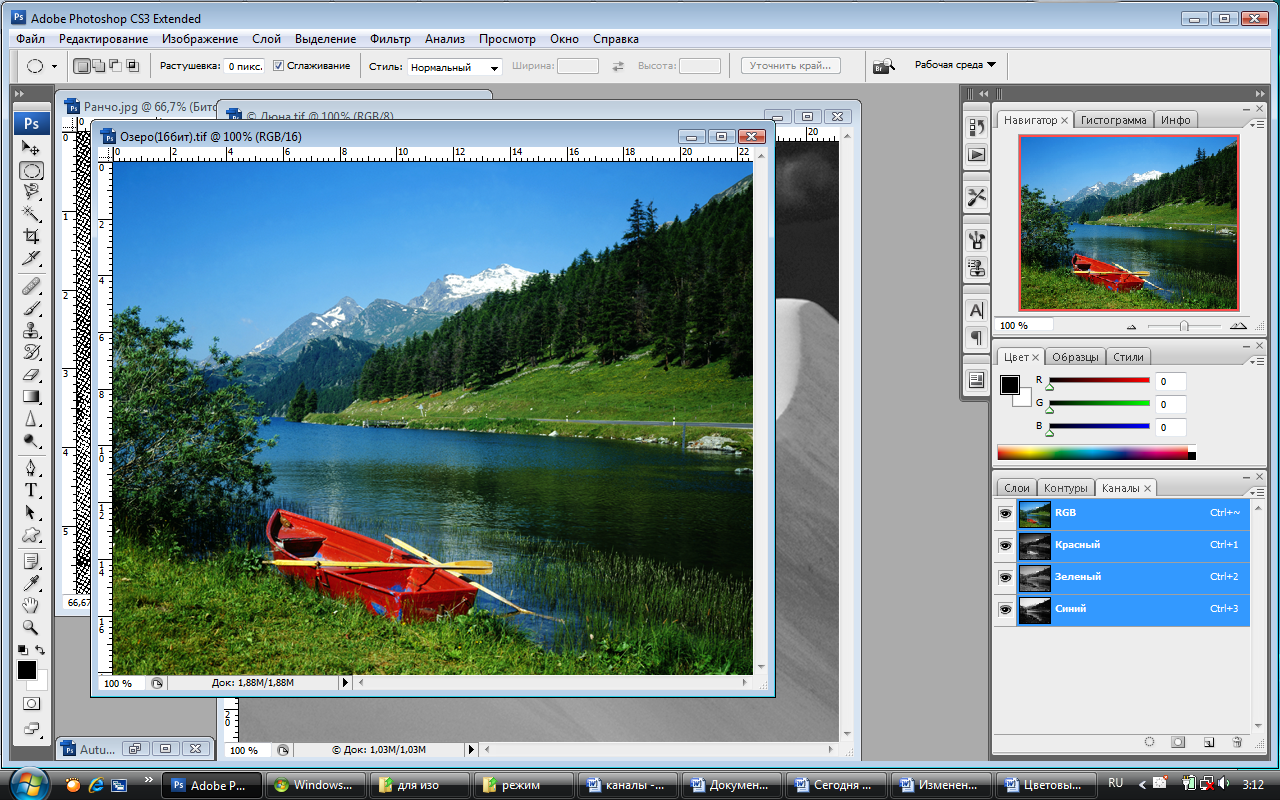Viewport: 1280px width, 800px height.
Task: Select the Blur tool
Action: (31, 419)
